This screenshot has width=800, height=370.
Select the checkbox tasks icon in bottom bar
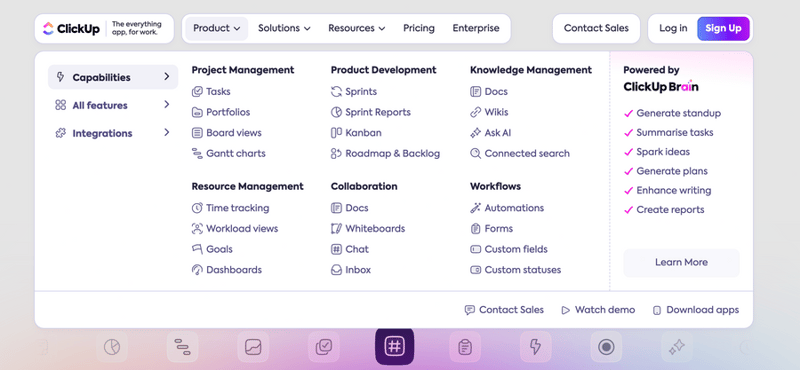coord(323,347)
